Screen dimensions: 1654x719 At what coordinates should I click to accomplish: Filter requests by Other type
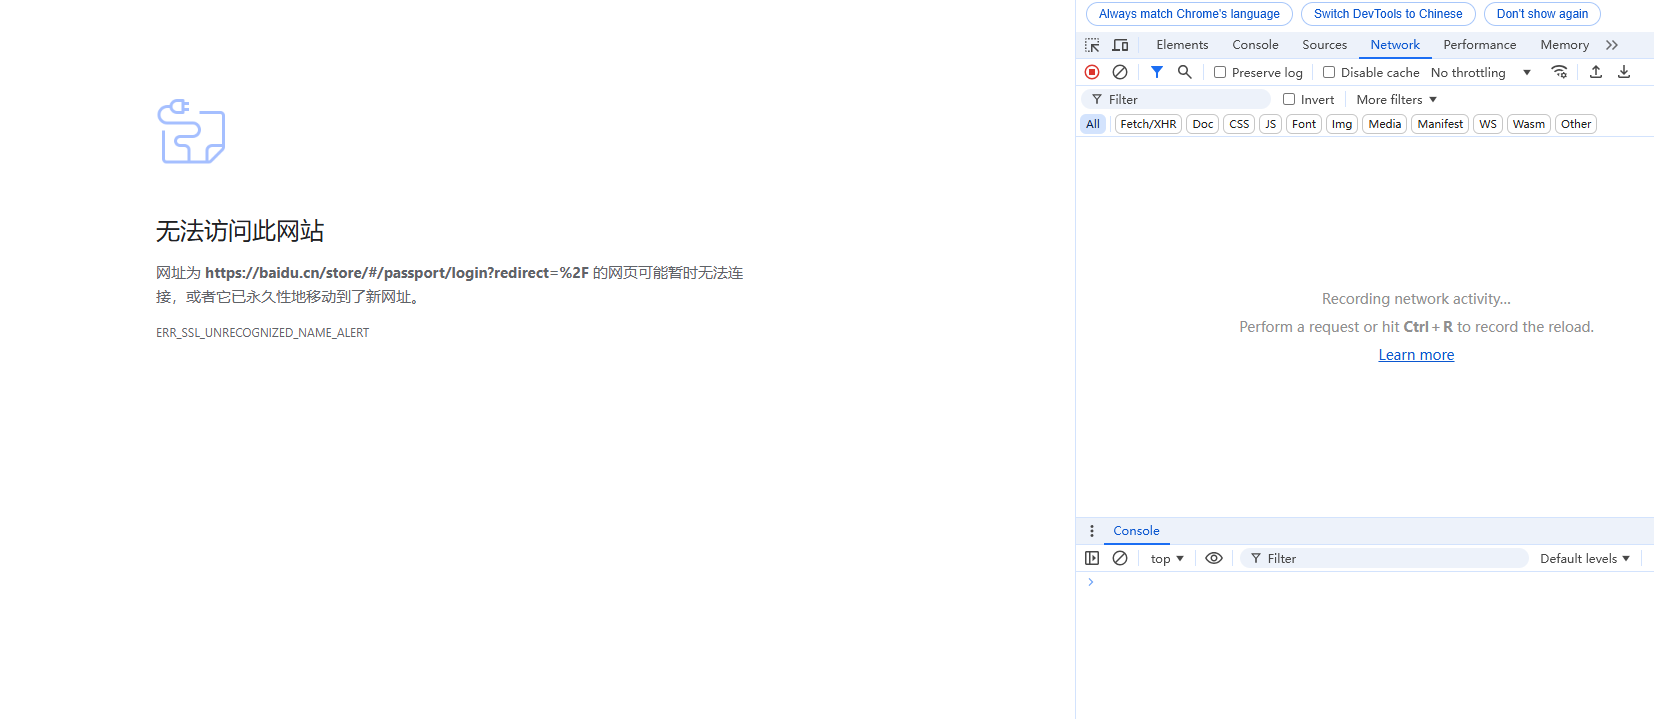pos(1576,124)
